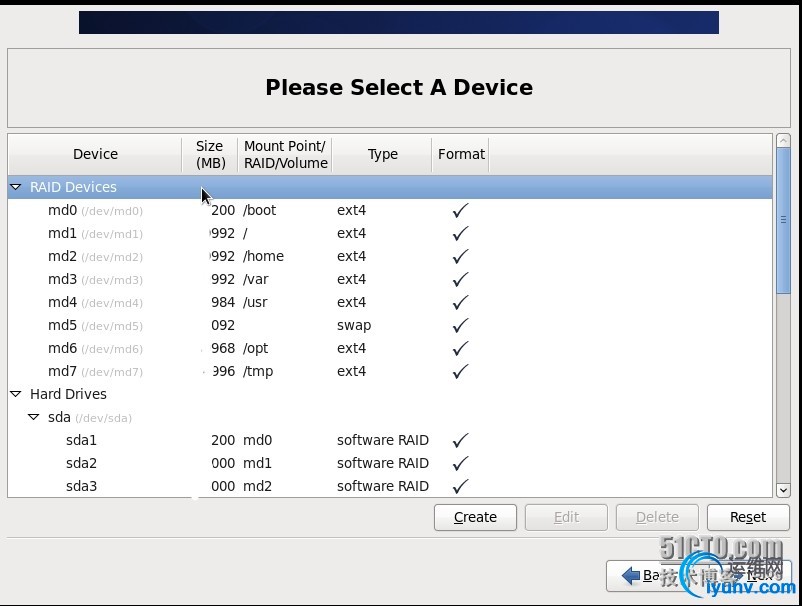The width and height of the screenshot is (802, 606).
Task: Toggle the Format checkmark for sda2
Action: [459, 463]
